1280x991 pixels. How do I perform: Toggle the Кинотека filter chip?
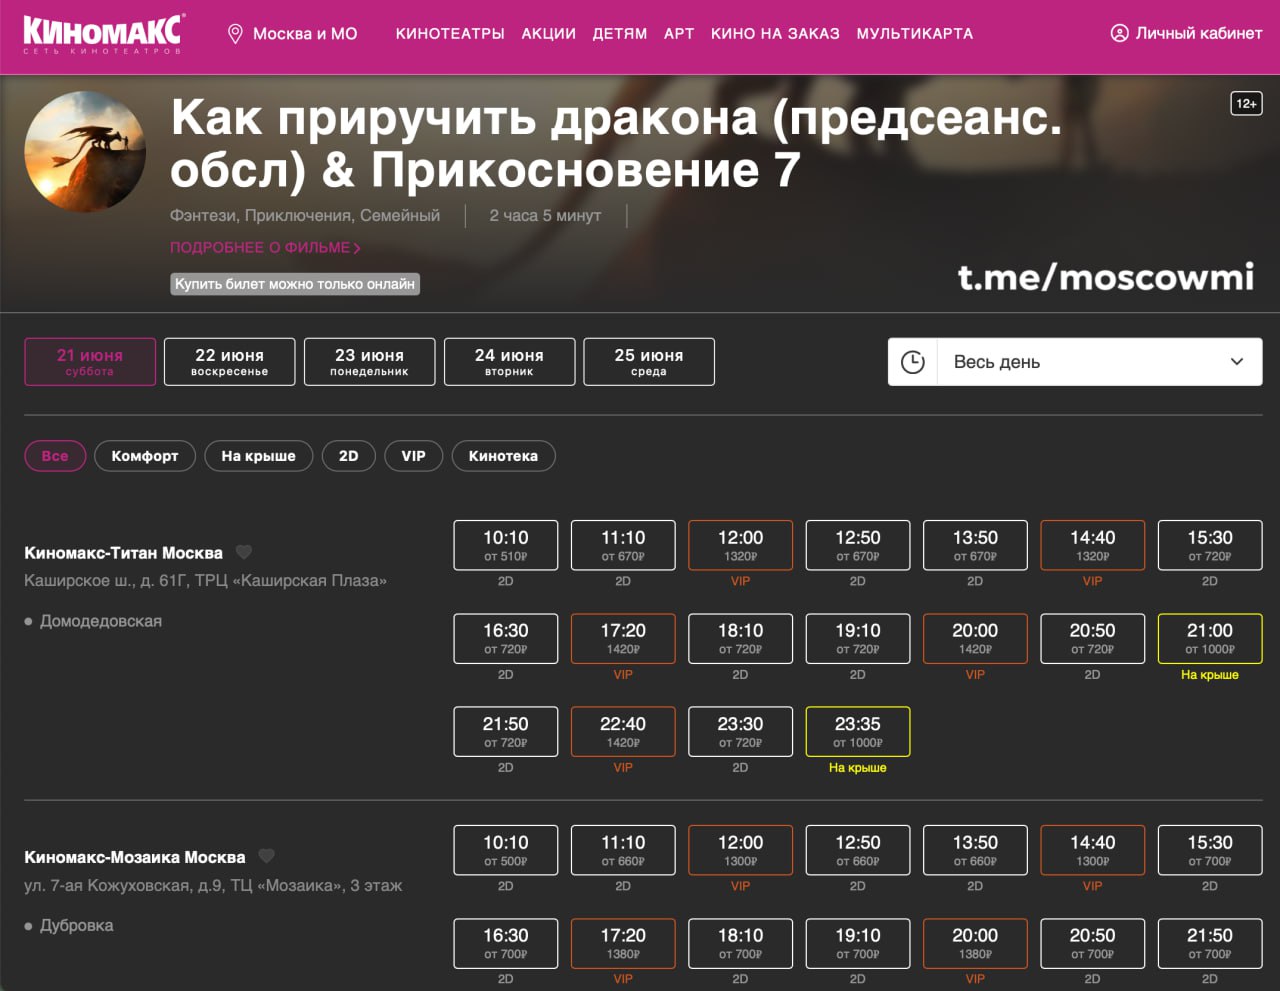click(503, 456)
